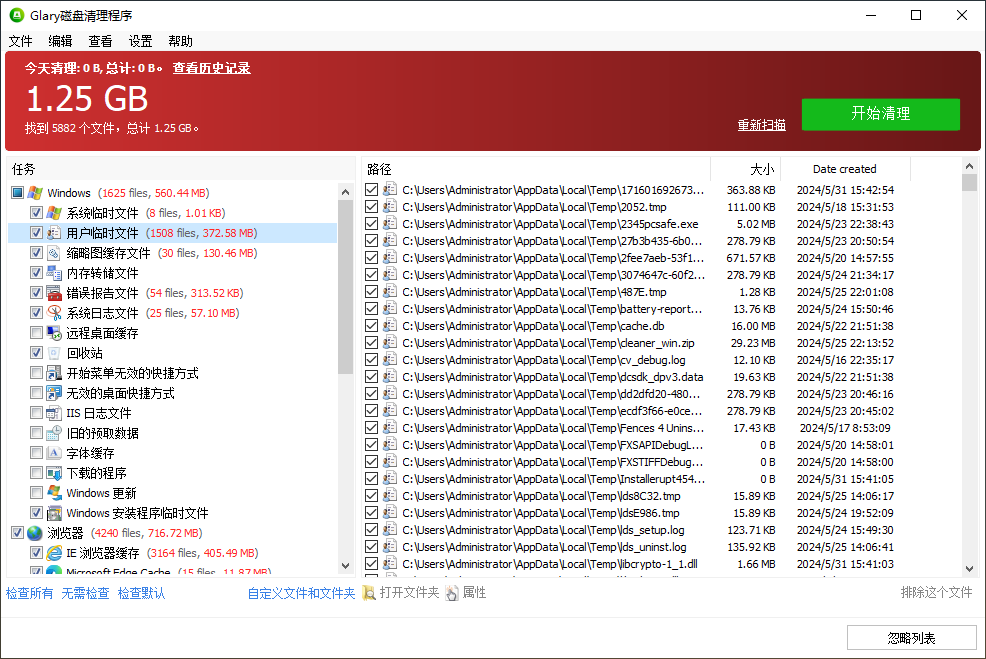Click the Windows 更新 icon
This screenshot has height=659, width=986.
click(54, 493)
